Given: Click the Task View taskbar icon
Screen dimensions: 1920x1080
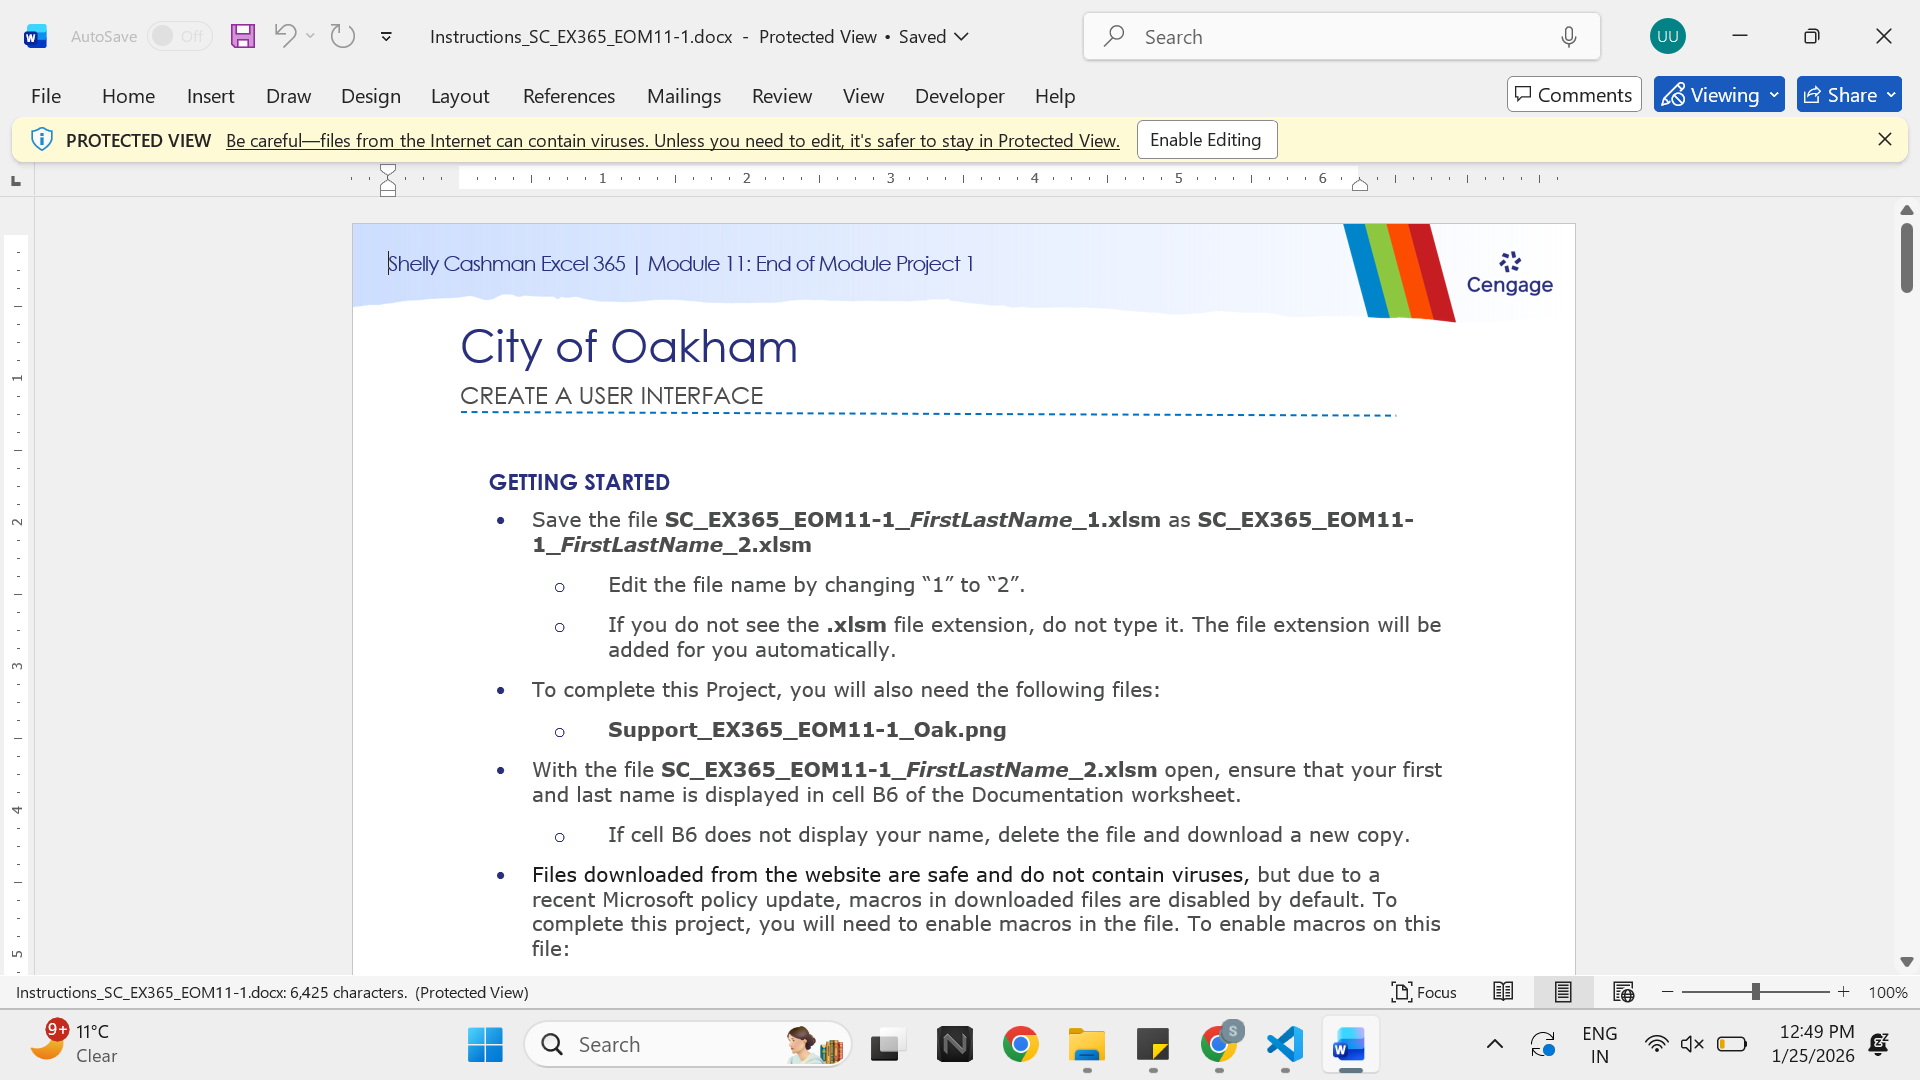Looking at the screenshot, I should click(887, 1045).
